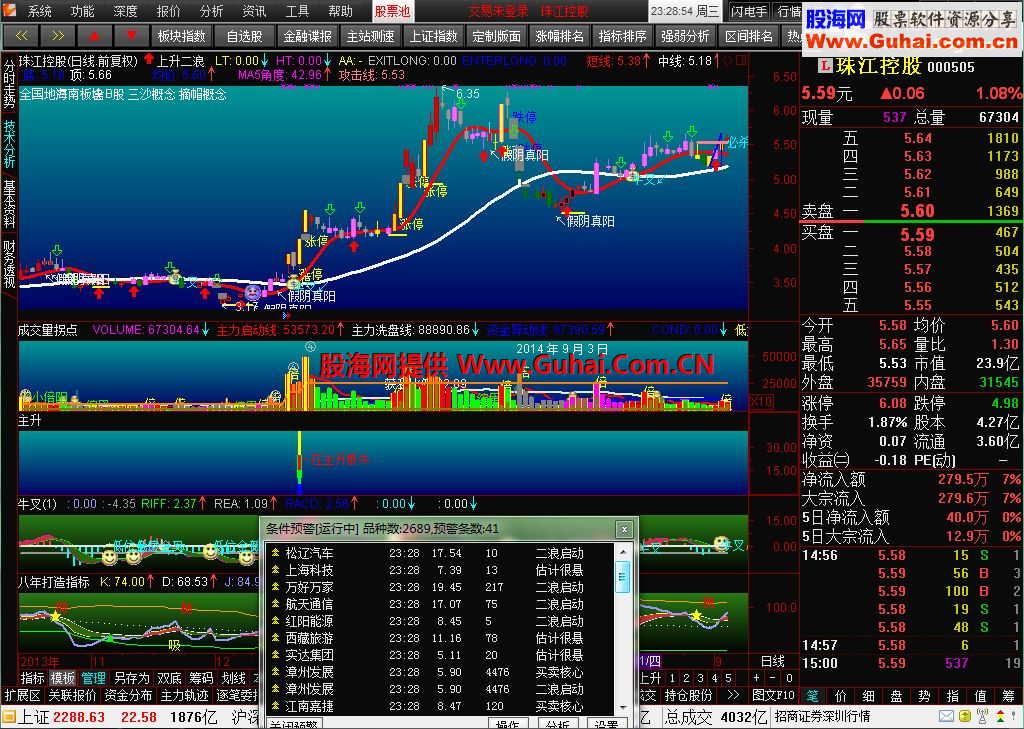Image resolution: width=1024 pixels, height=729 pixels.
Task: Click the 金融谍报 toolbar button
Action: [308, 36]
